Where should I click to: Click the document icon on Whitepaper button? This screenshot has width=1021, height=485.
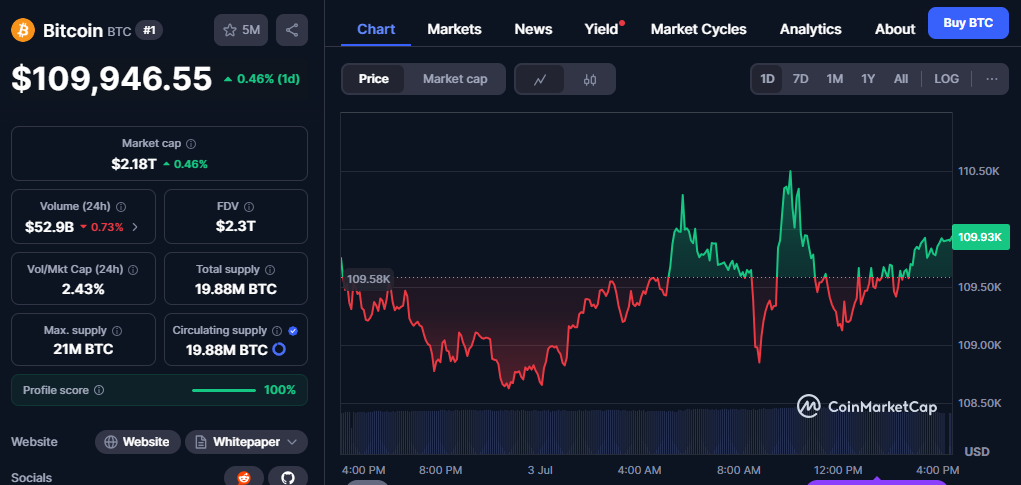click(201, 442)
